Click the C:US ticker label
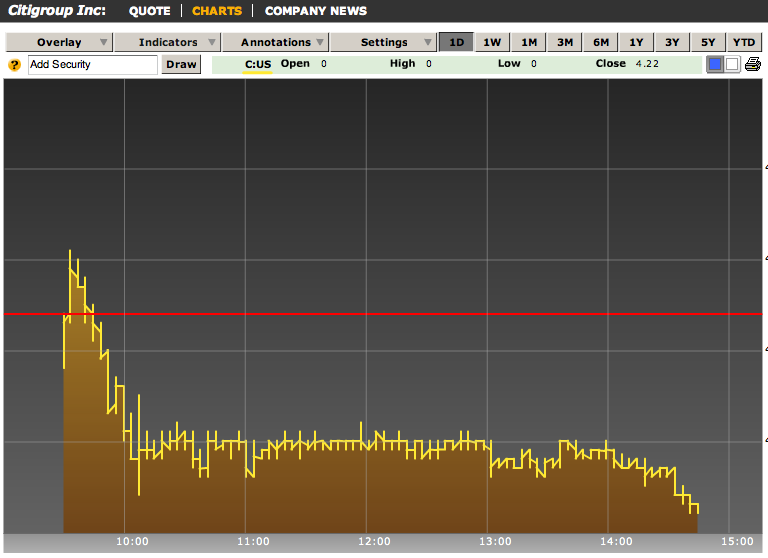This screenshot has width=768, height=558. click(258, 64)
